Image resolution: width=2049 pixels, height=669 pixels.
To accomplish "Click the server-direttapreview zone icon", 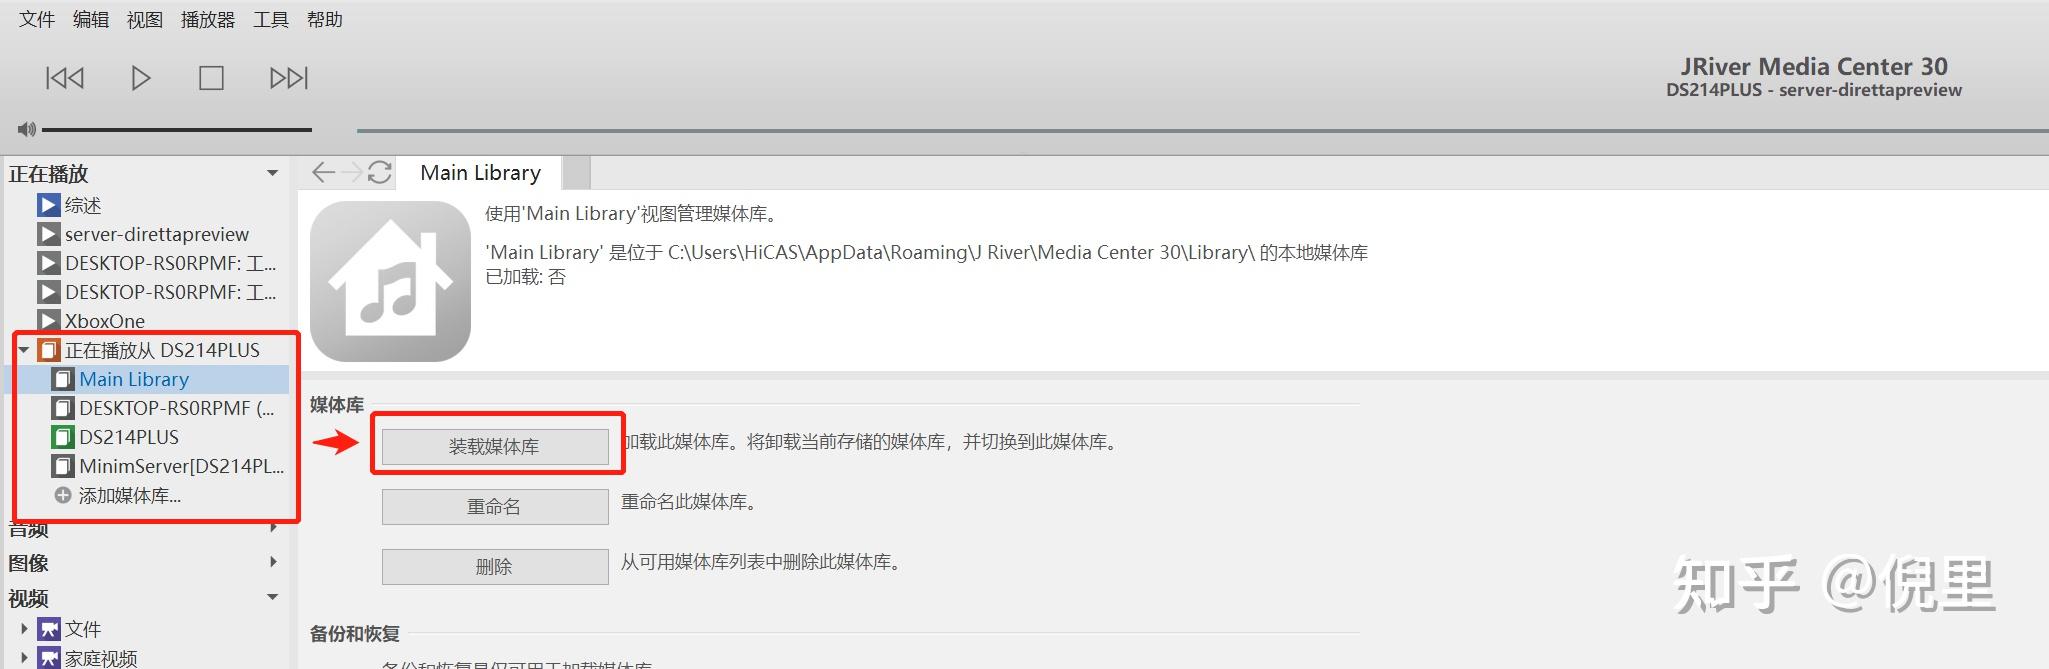I will pos(48,234).
